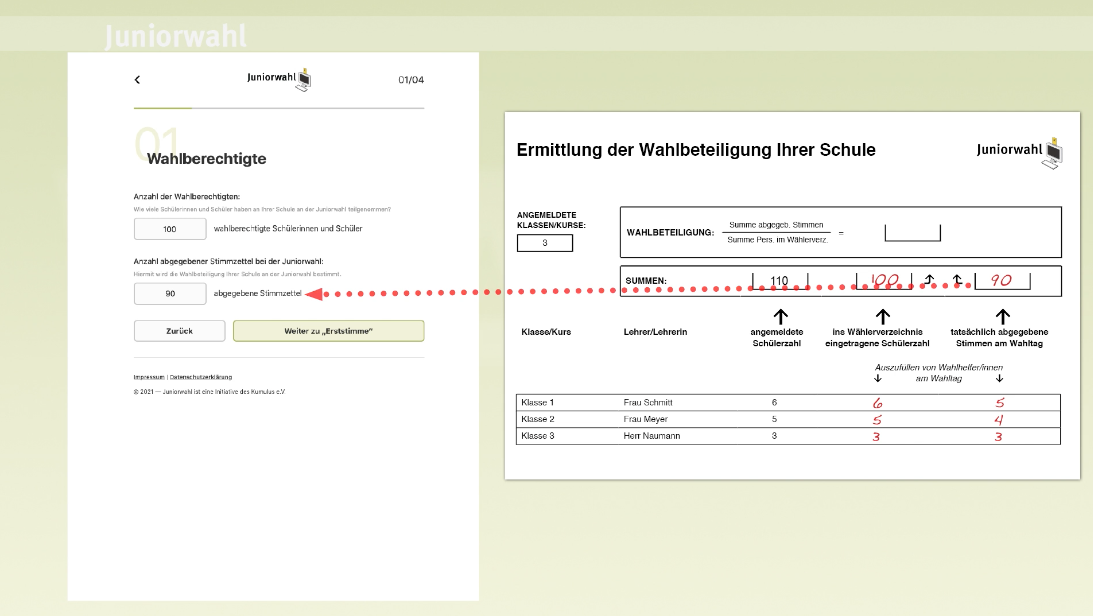
Task: Click the © 2021 Kumulus e.V. copyright line
Action: pos(209,392)
